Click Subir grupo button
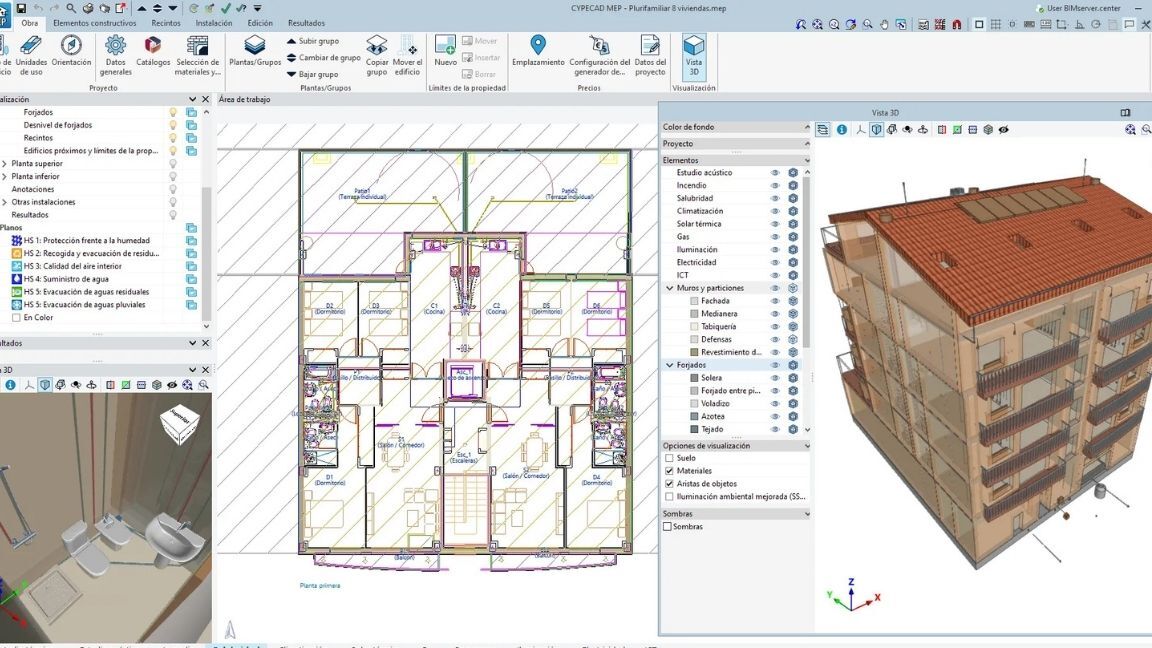This screenshot has height=648, width=1152. pos(313,41)
